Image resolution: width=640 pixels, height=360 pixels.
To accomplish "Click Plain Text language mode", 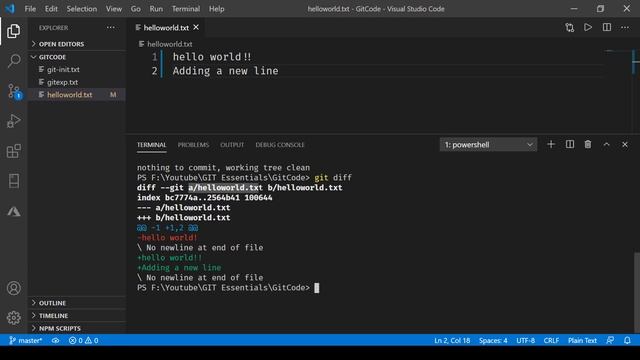I will (582, 340).
